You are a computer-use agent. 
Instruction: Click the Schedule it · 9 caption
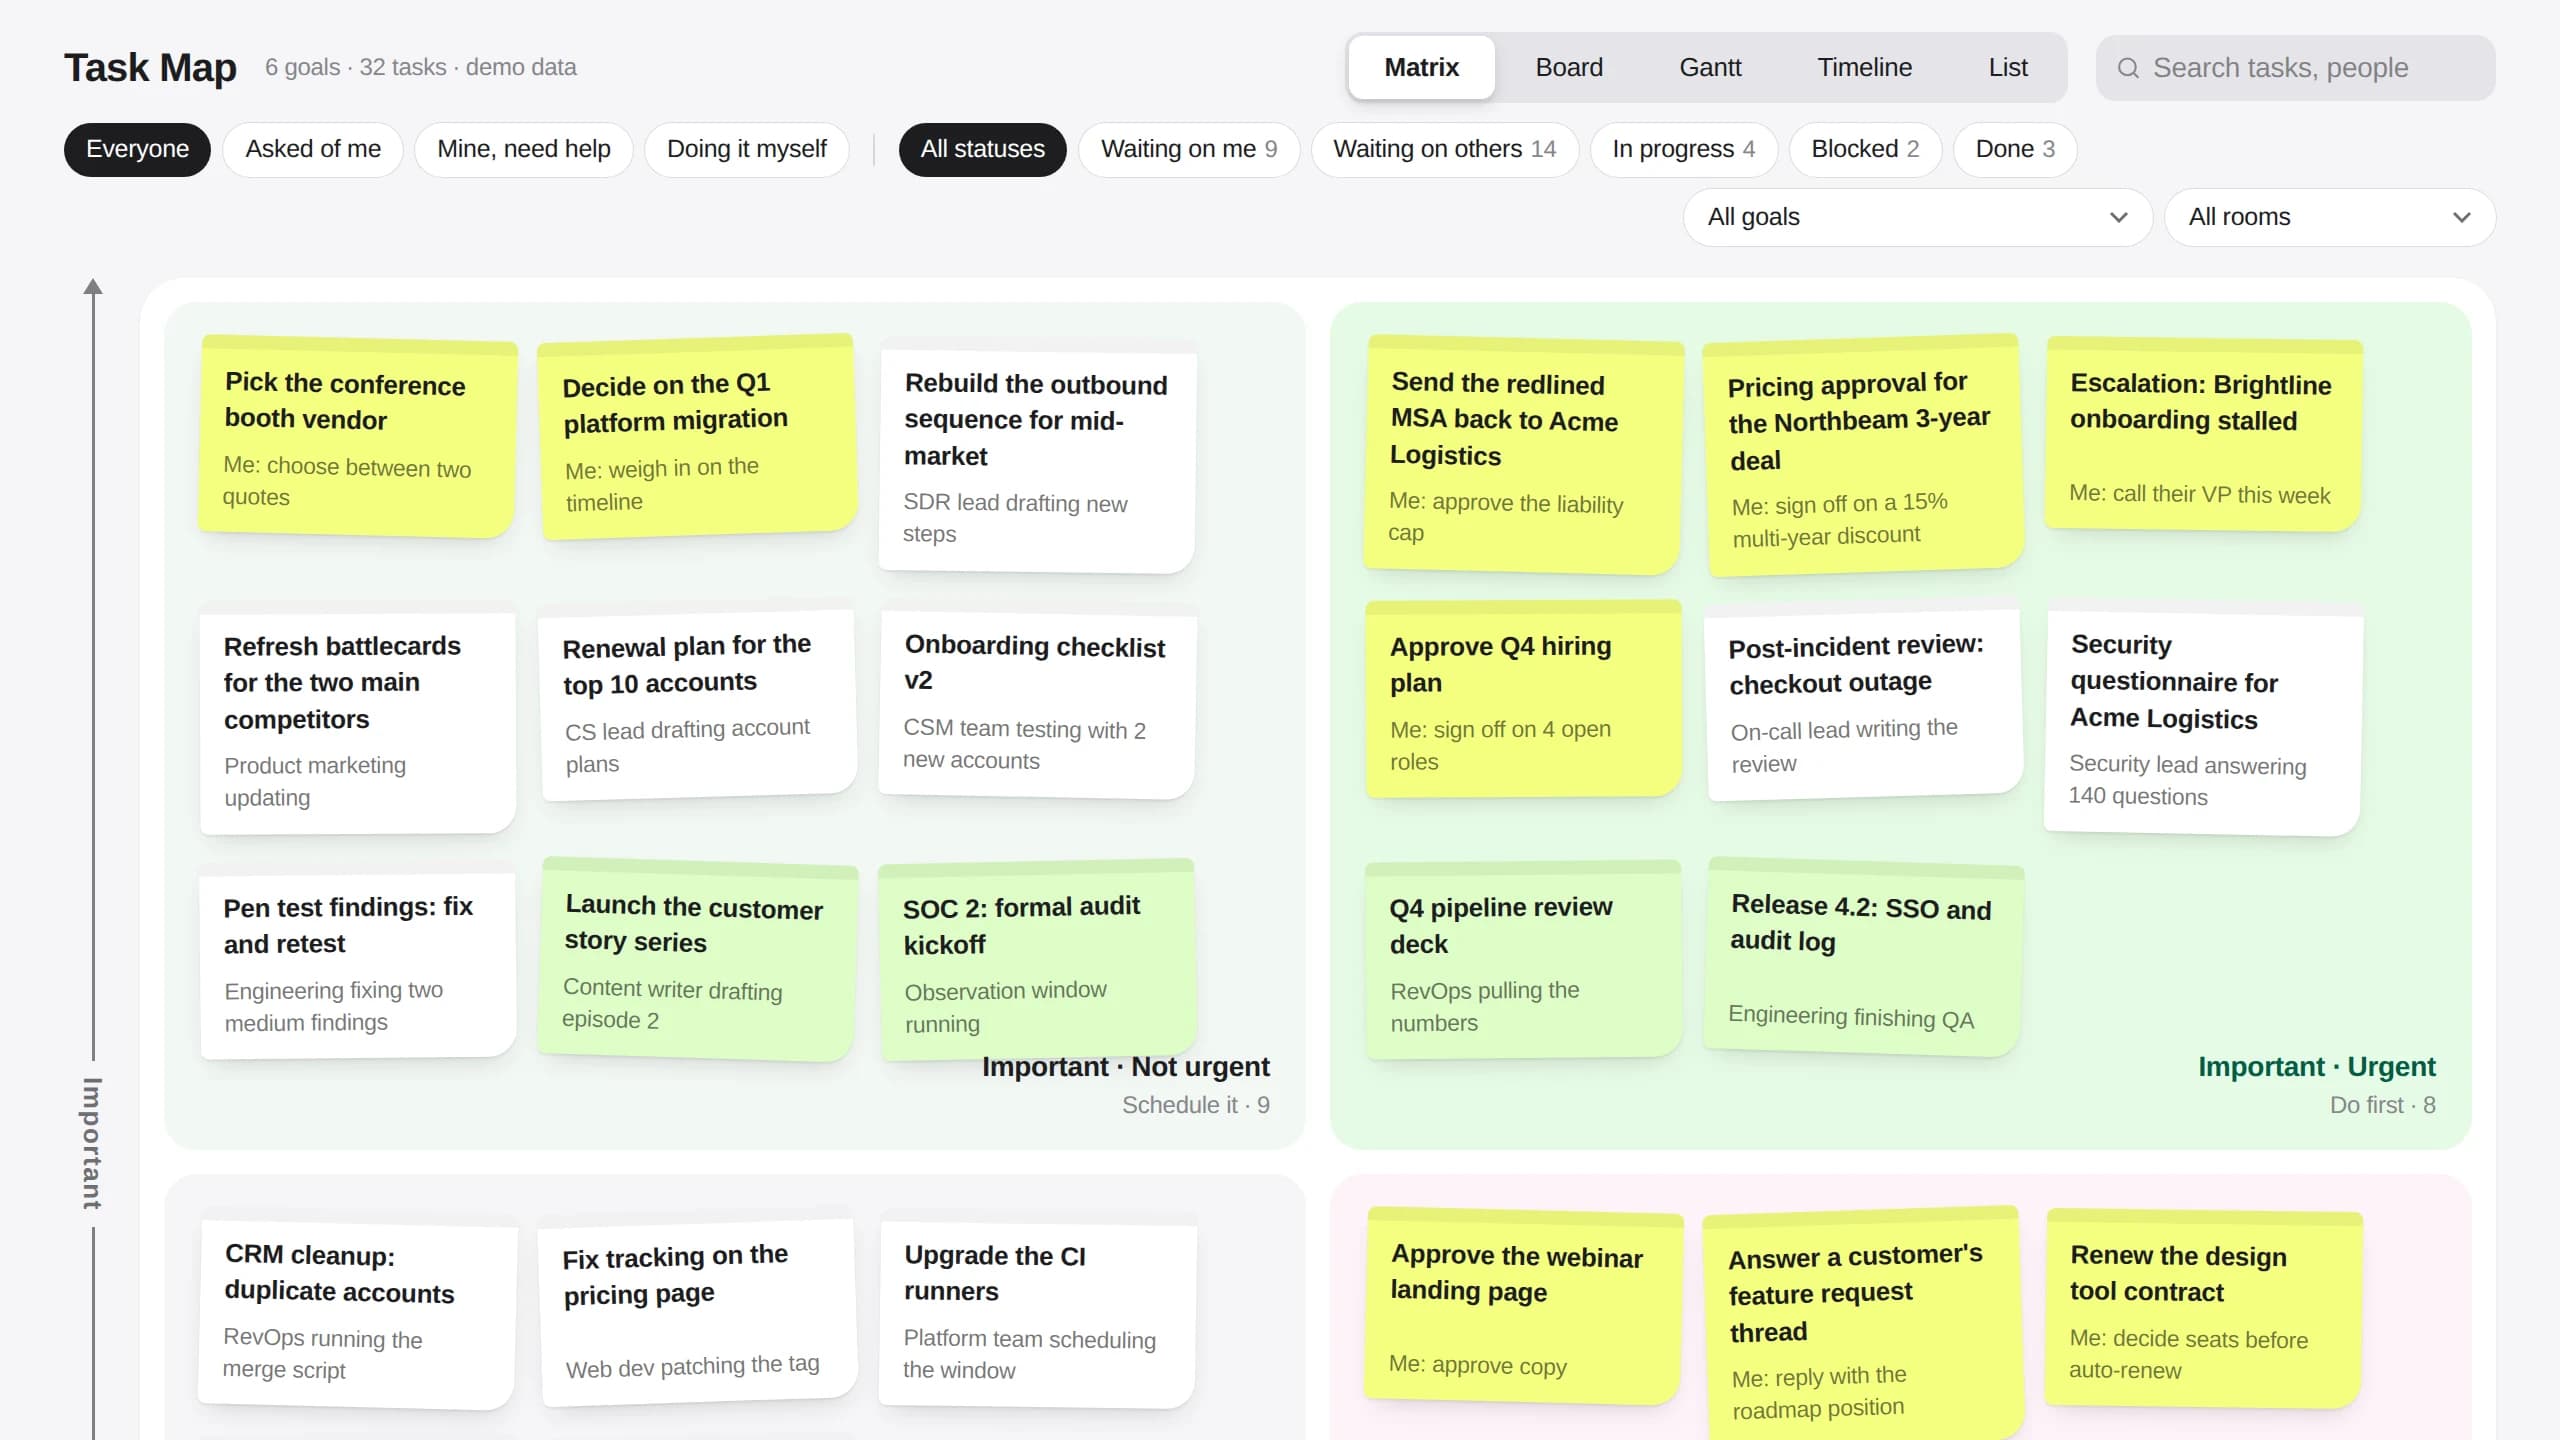pos(1195,1105)
